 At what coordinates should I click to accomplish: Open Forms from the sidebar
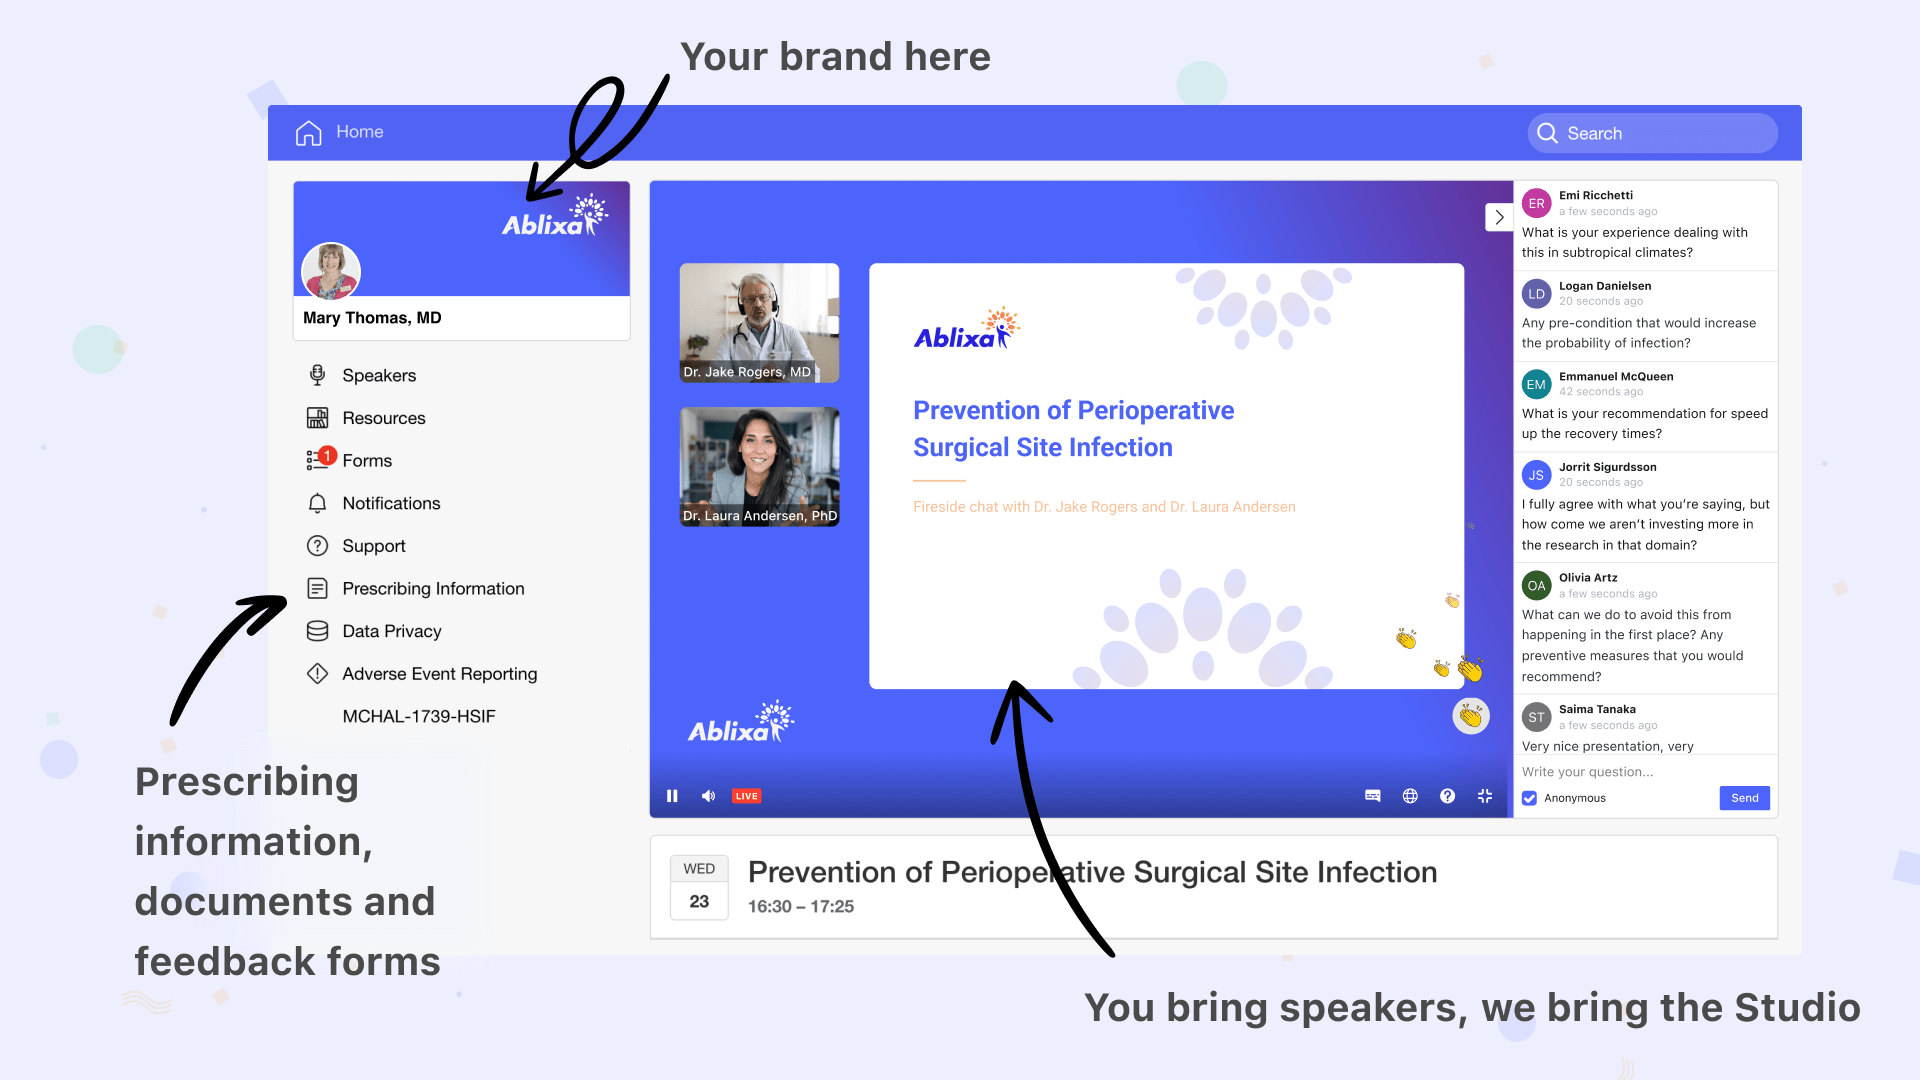(x=366, y=460)
